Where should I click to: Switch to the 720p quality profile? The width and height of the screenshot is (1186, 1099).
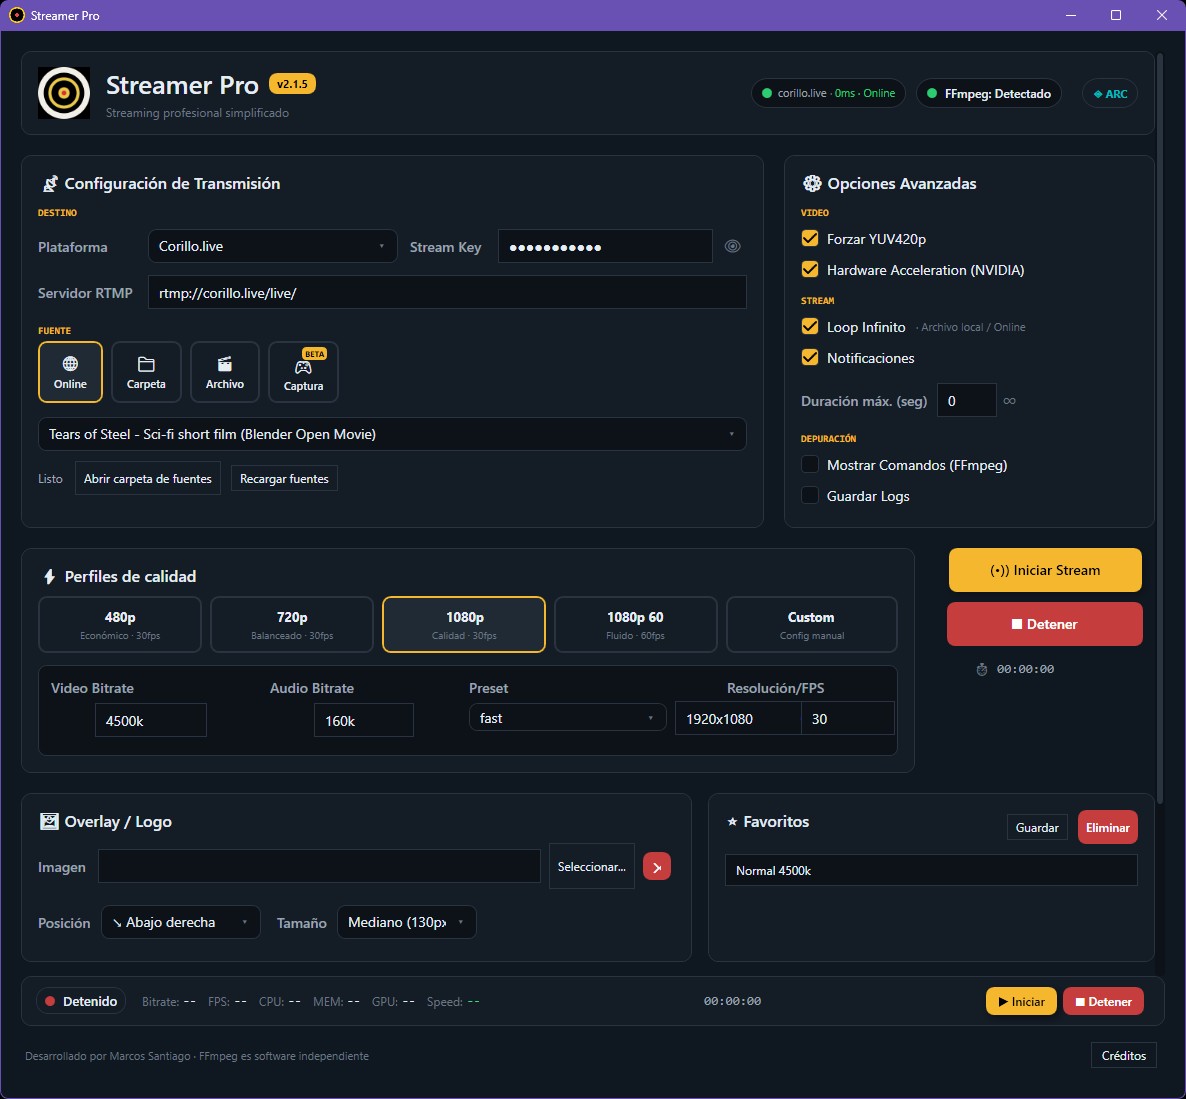click(x=291, y=624)
